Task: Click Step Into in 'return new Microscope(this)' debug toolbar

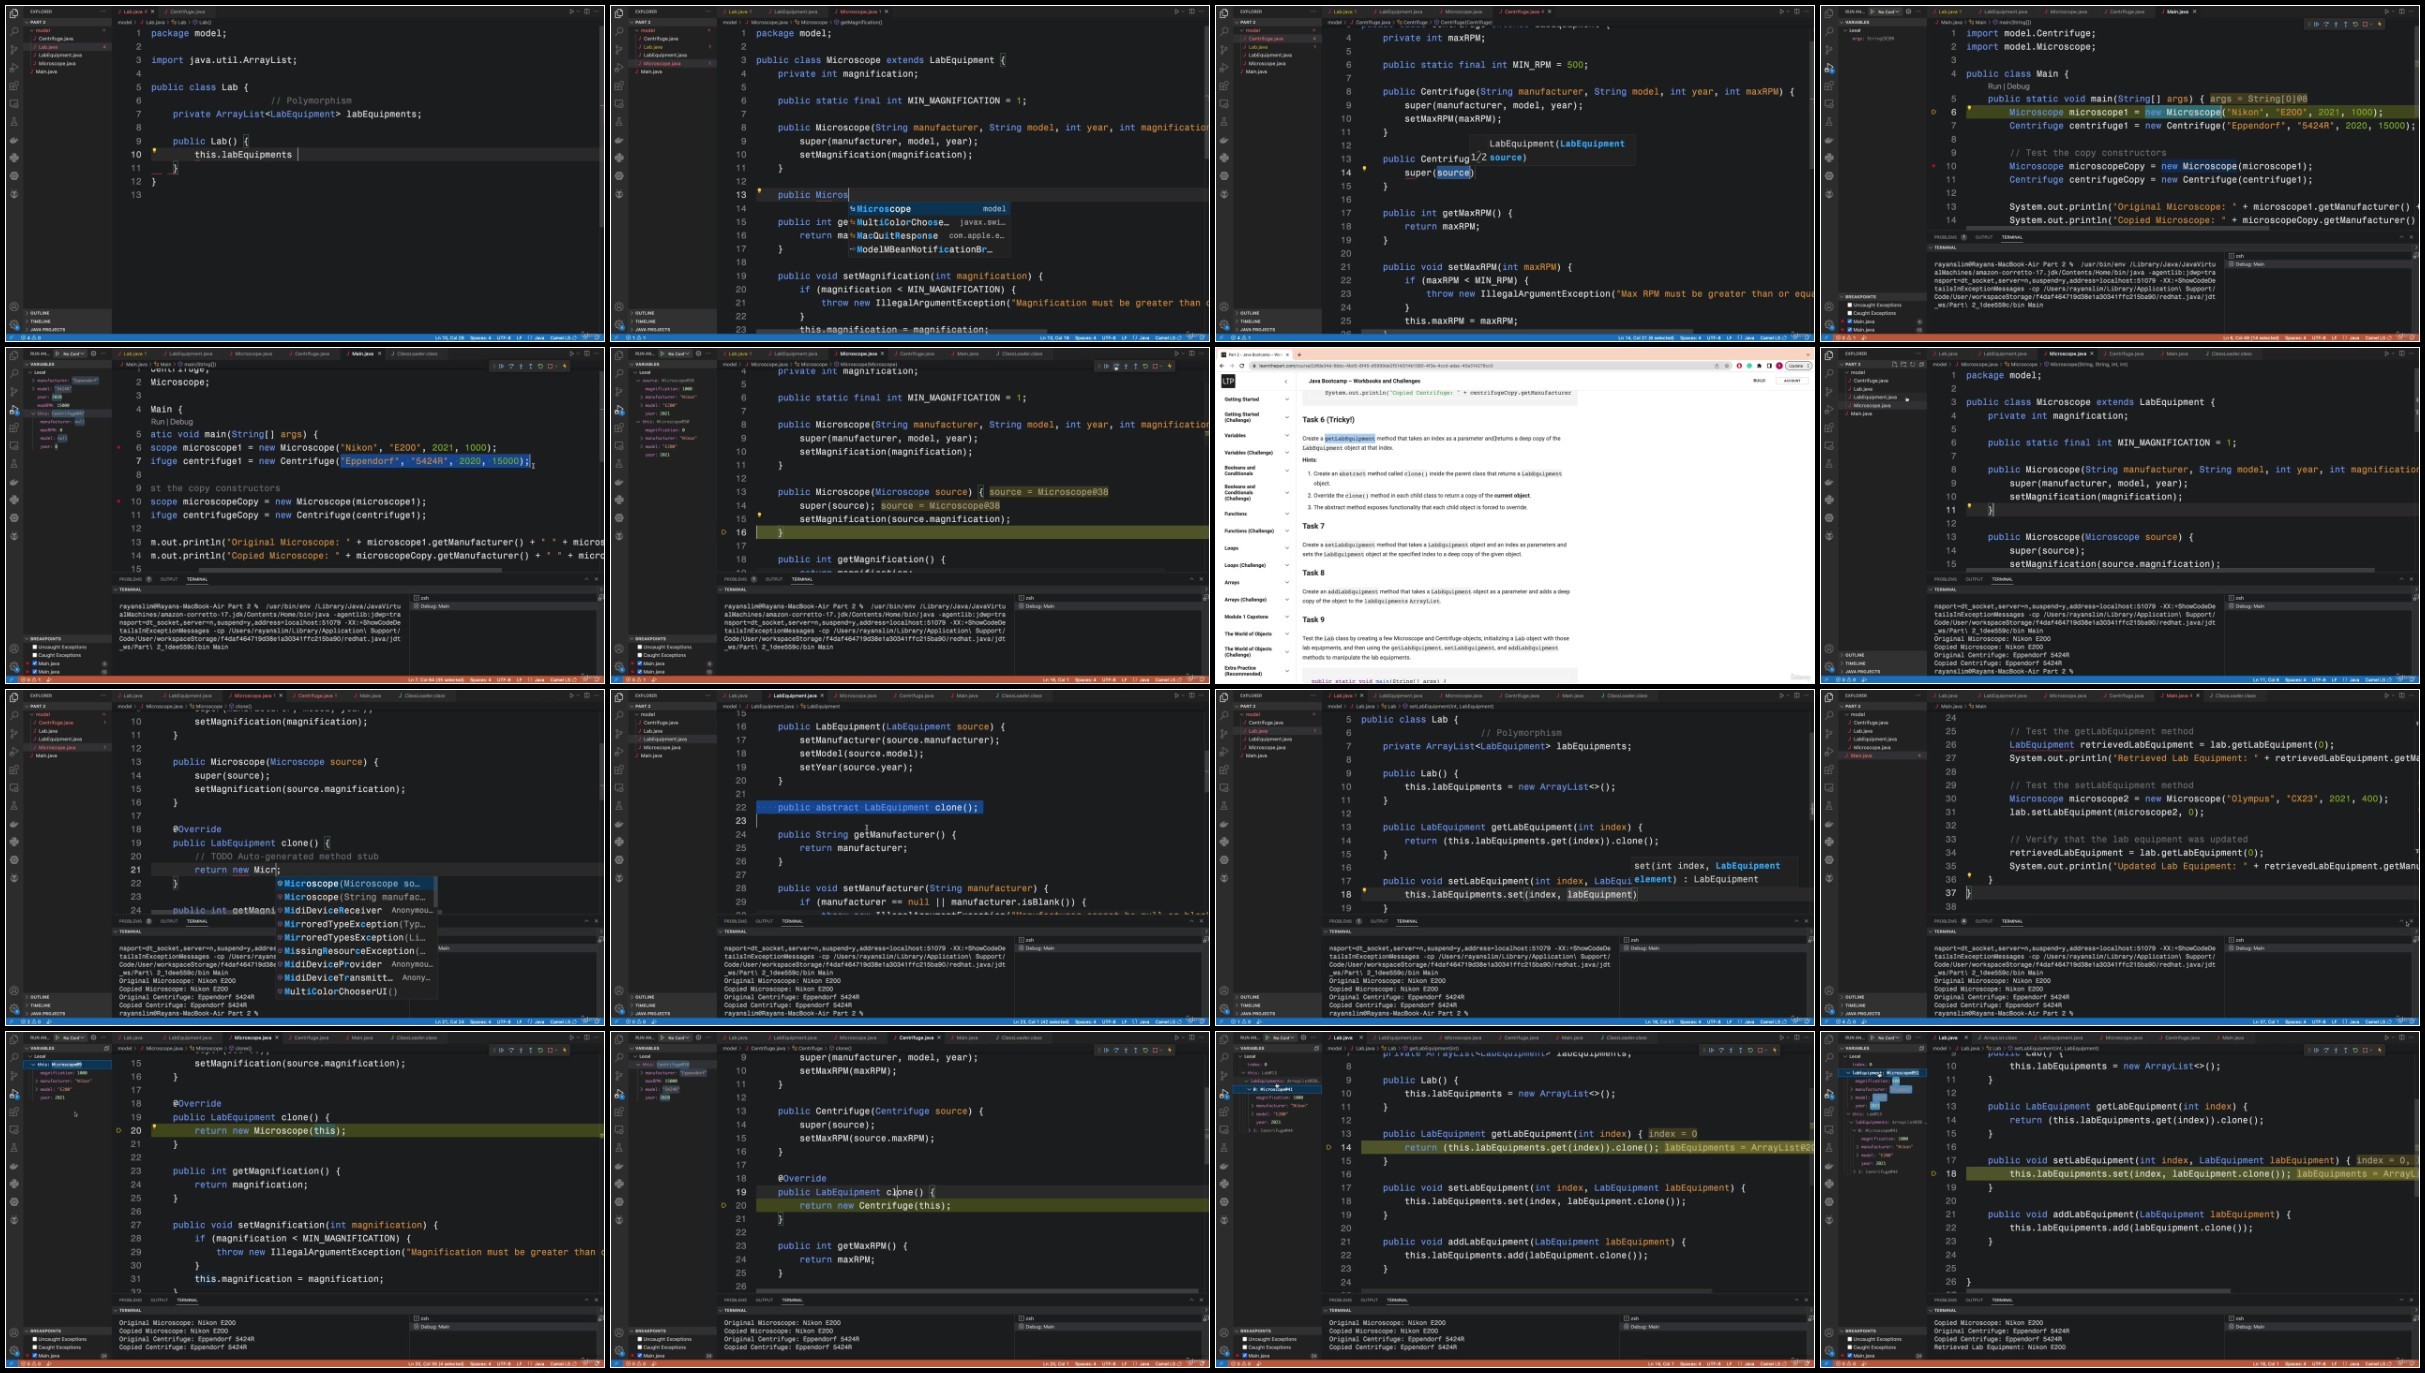Action: (521, 1050)
